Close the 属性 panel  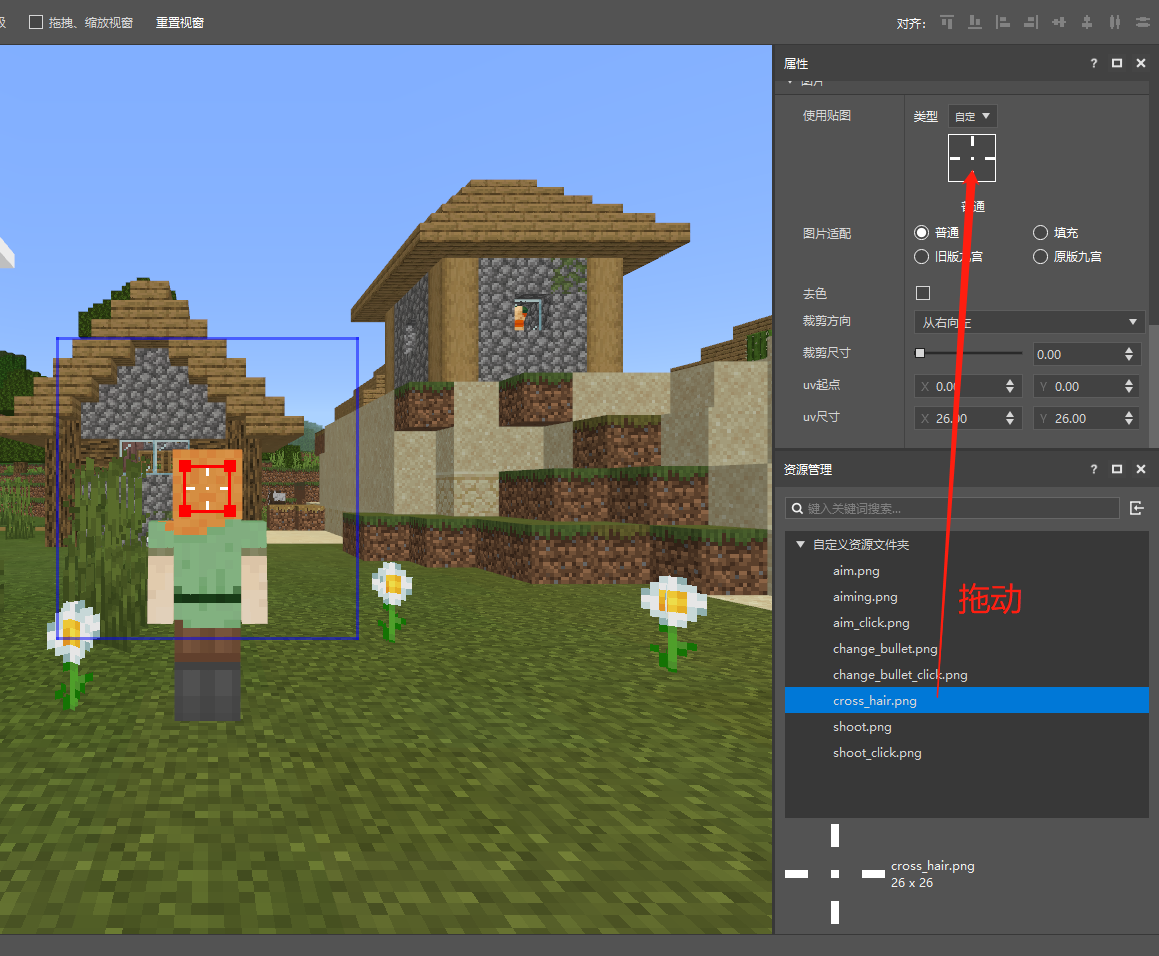1141,64
